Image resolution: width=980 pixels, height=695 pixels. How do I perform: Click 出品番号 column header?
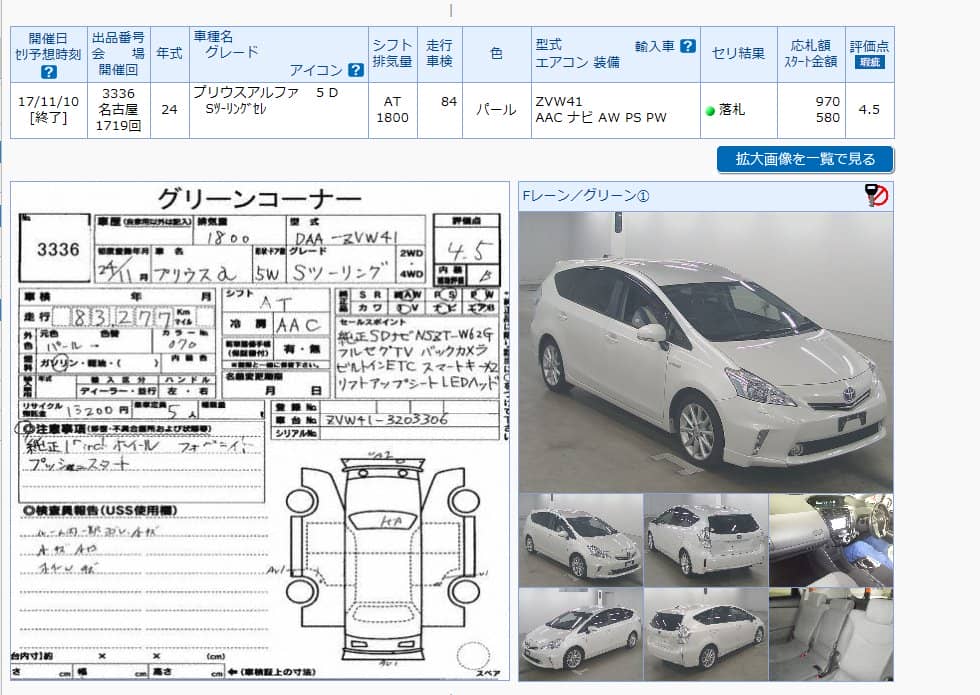[x=118, y=54]
